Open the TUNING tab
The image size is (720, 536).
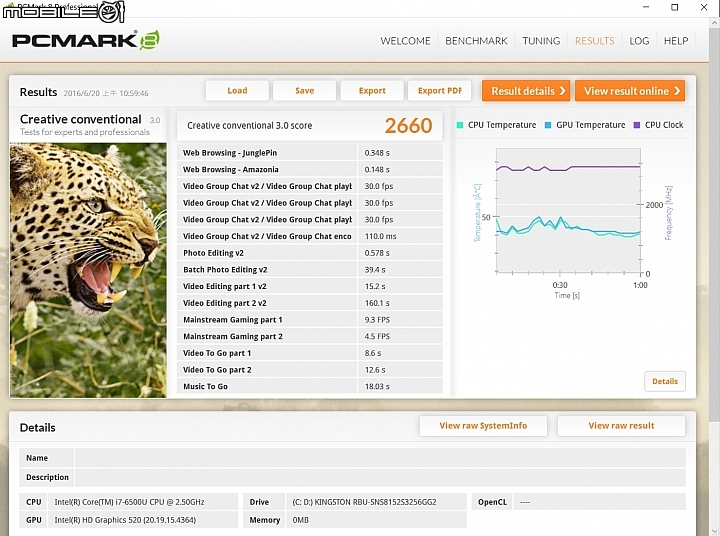541,41
